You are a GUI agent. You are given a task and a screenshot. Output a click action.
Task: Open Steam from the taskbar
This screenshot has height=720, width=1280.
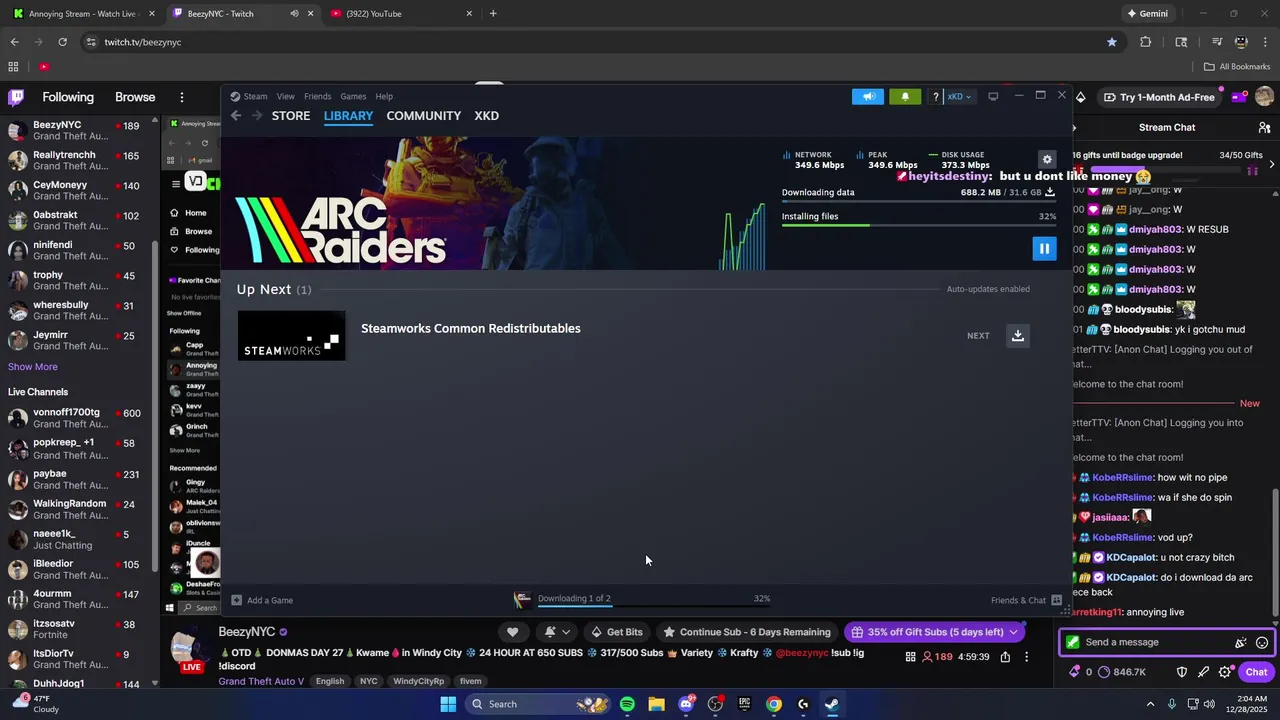(832, 704)
